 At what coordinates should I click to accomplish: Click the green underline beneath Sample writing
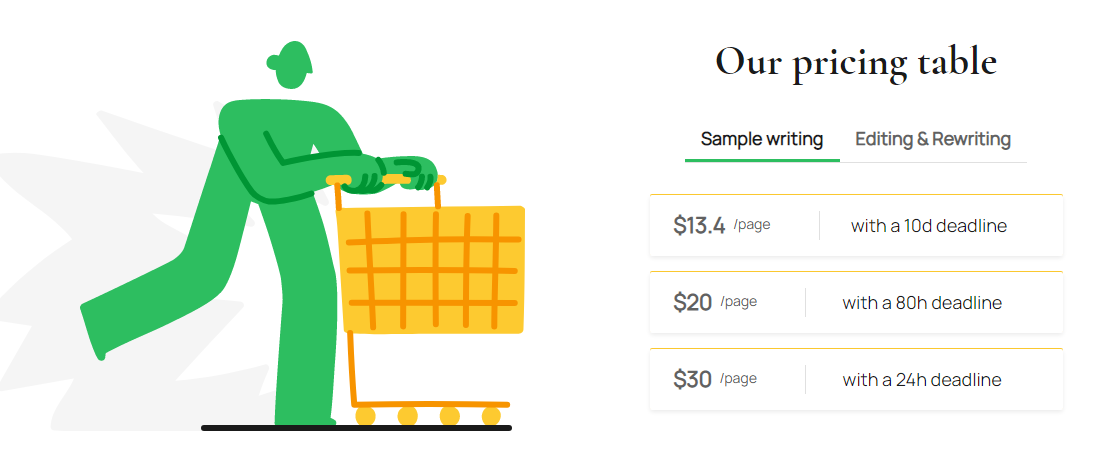click(x=762, y=160)
